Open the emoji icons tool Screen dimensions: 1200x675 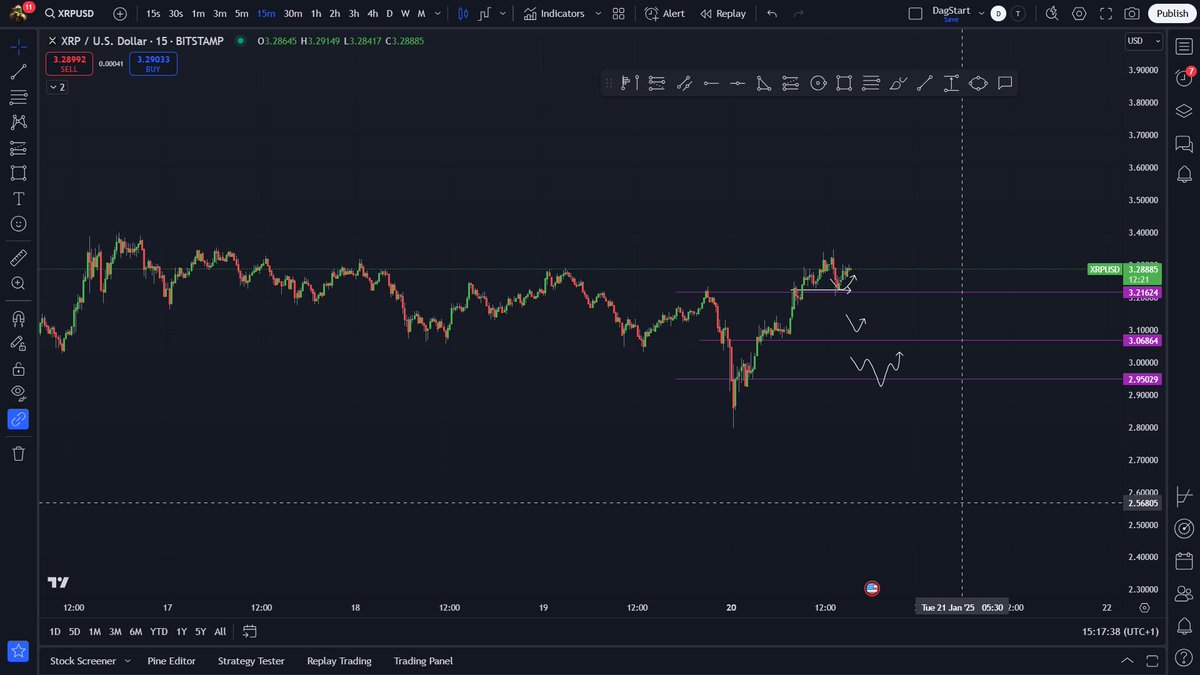click(x=18, y=224)
